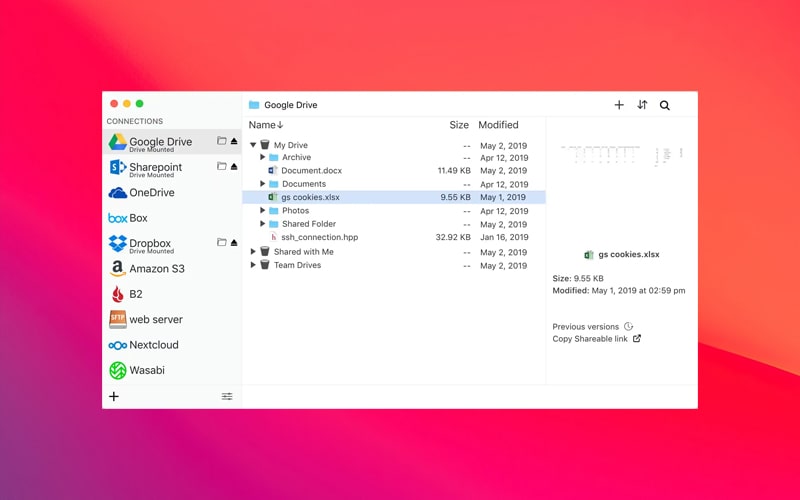Image resolution: width=800 pixels, height=500 pixels.
Task: Open the transfers up-down arrows icon
Action: [642, 105]
